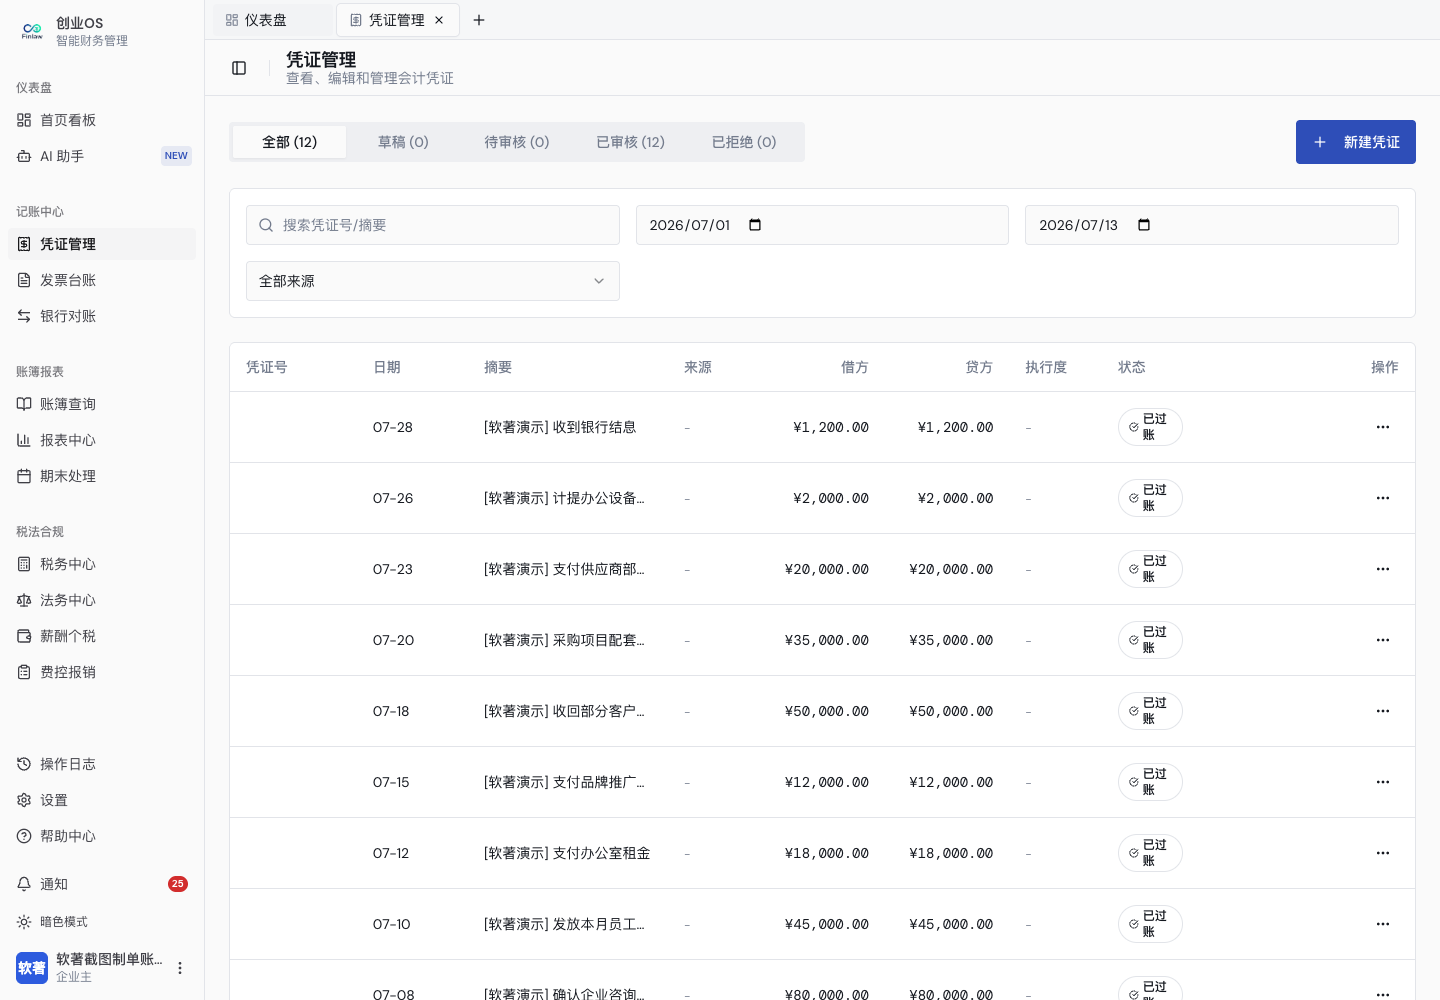Image resolution: width=1440 pixels, height=1000 pixels.
Task: Select the 已拒绝 (0) filter tab
Action: [x=744, y=142]
